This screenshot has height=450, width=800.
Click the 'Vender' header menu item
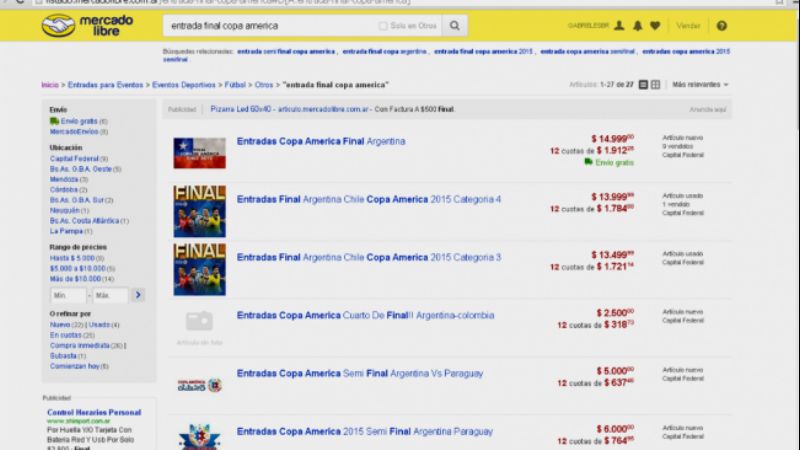[x=688, y=26]
